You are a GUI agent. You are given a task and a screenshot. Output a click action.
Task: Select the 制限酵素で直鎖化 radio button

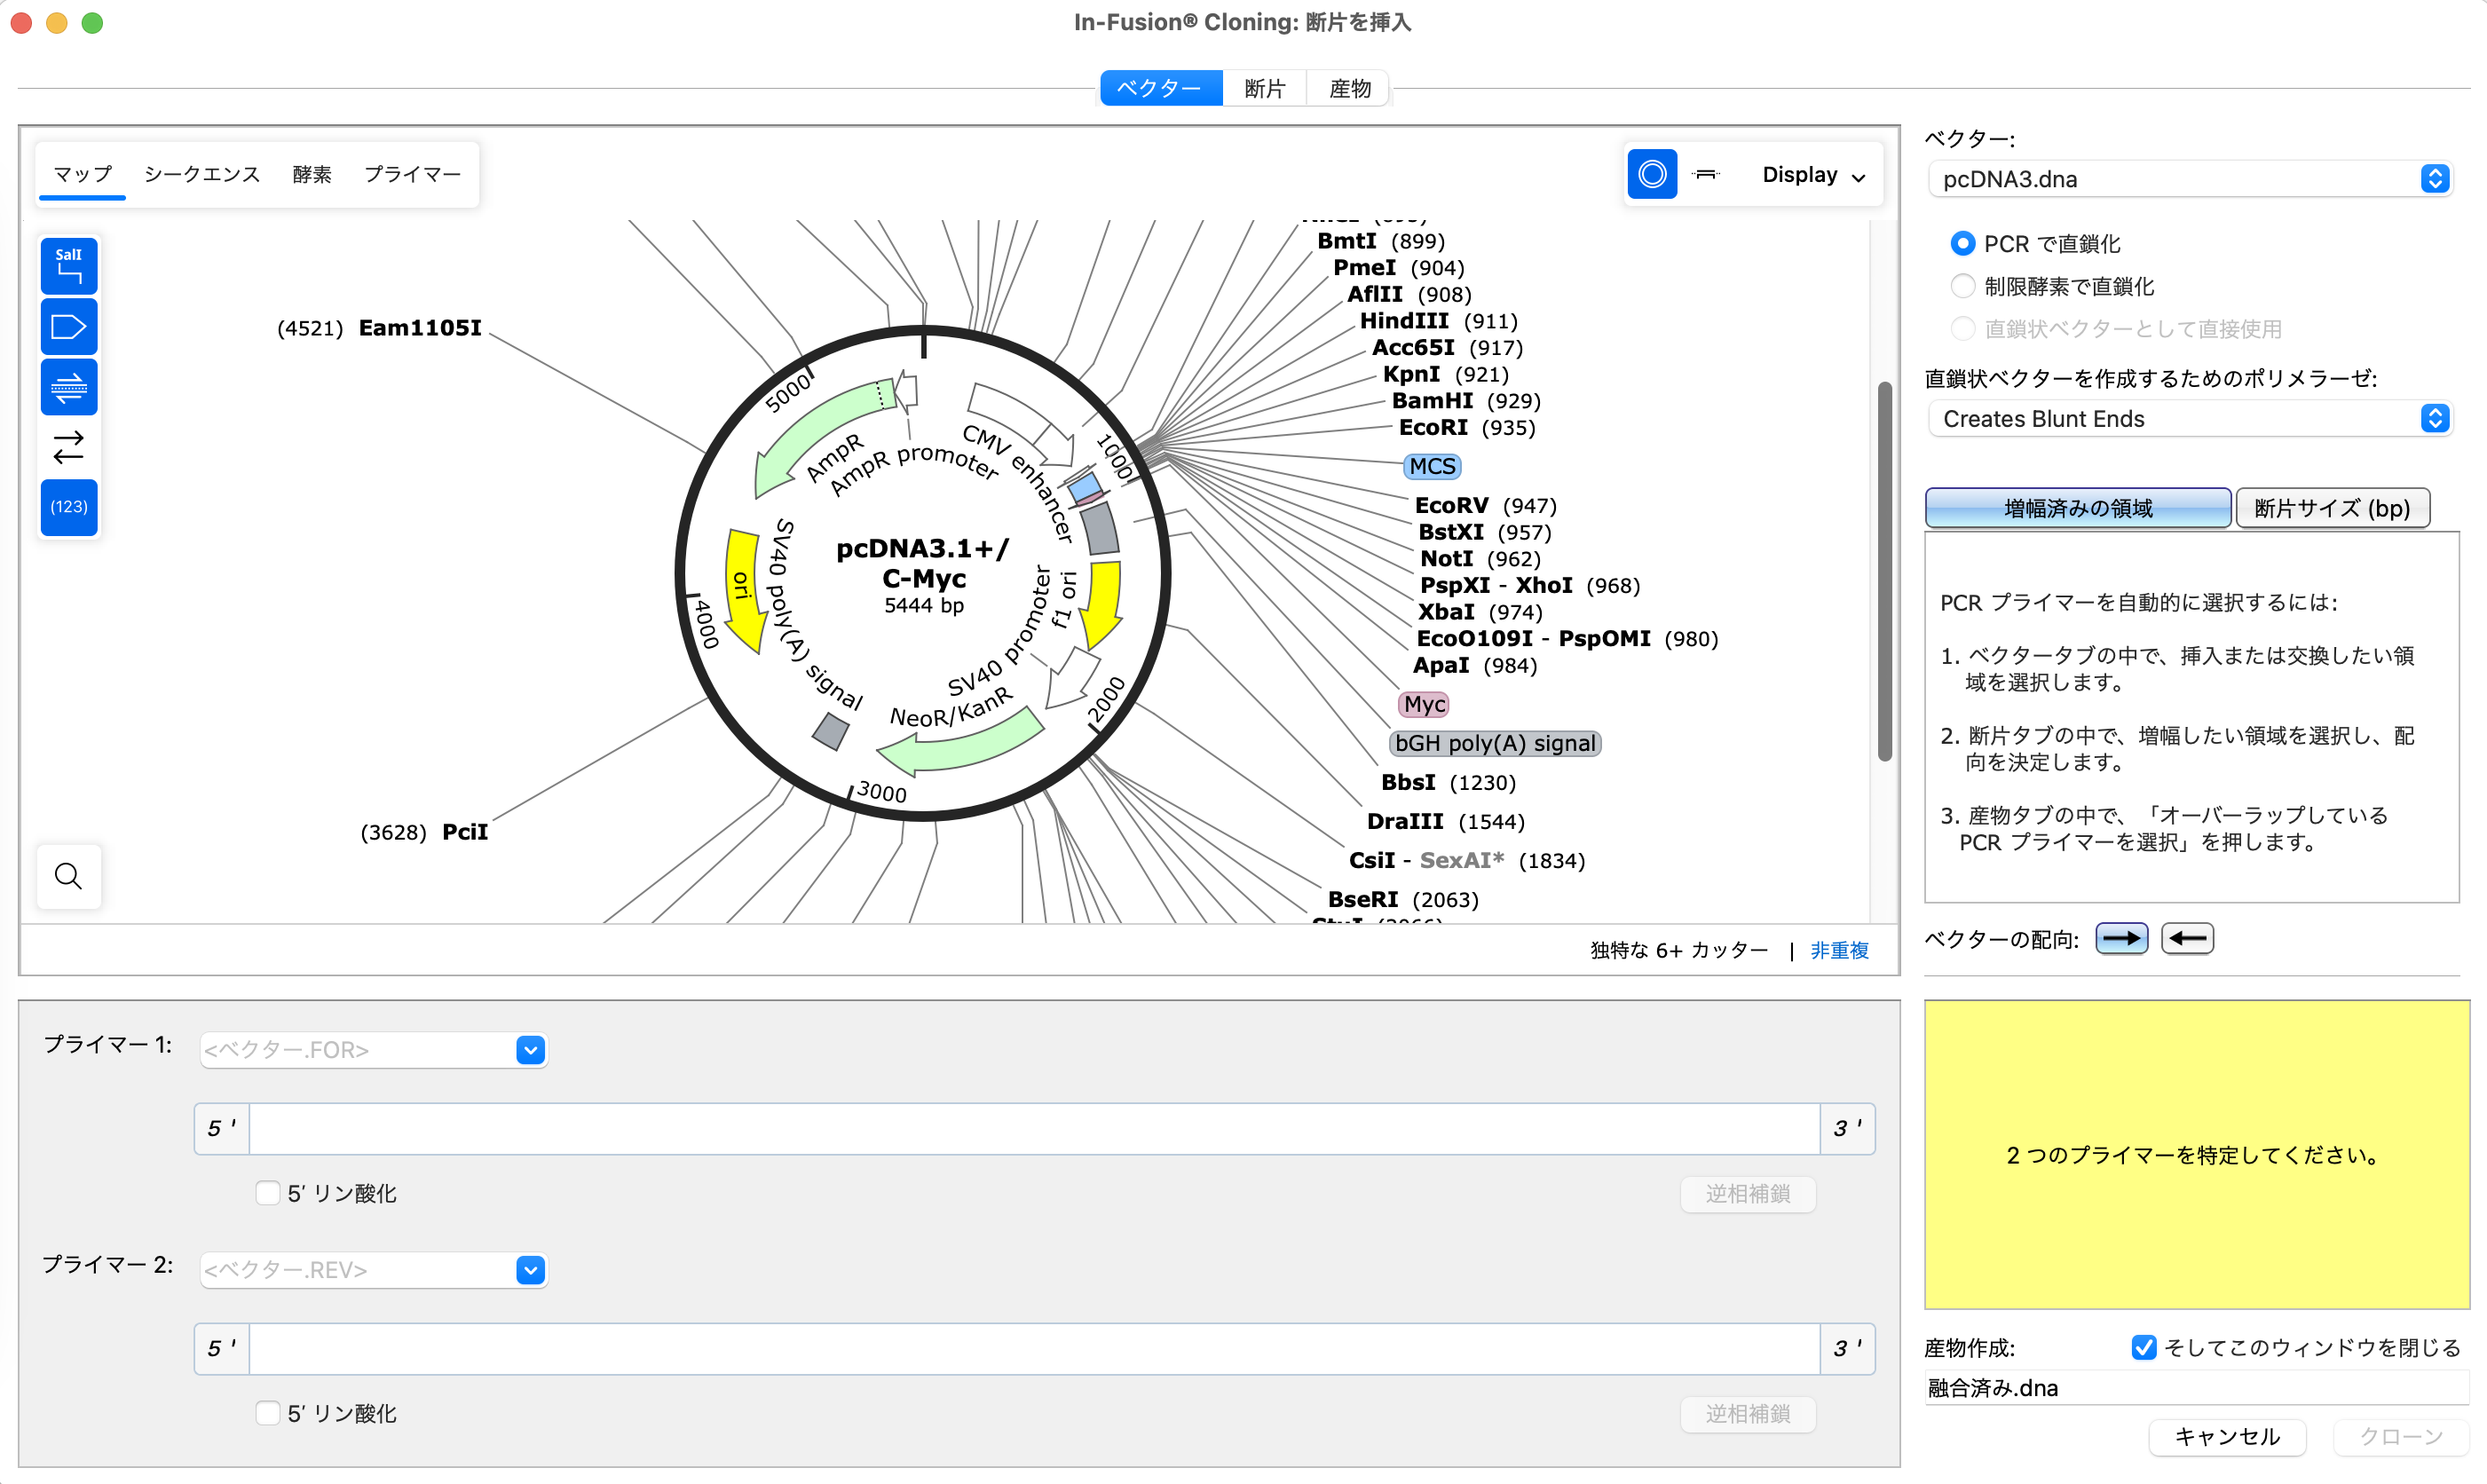(x=1963, y=286)
